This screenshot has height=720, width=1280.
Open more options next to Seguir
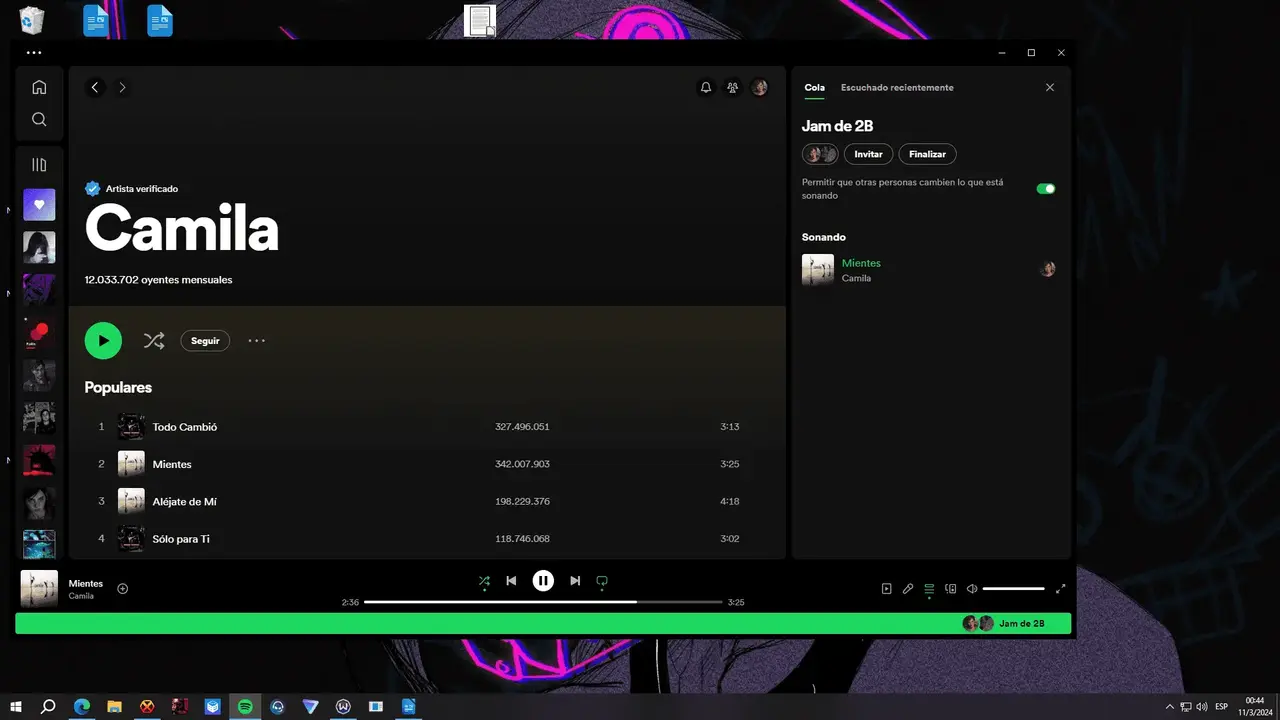point(257,341)
